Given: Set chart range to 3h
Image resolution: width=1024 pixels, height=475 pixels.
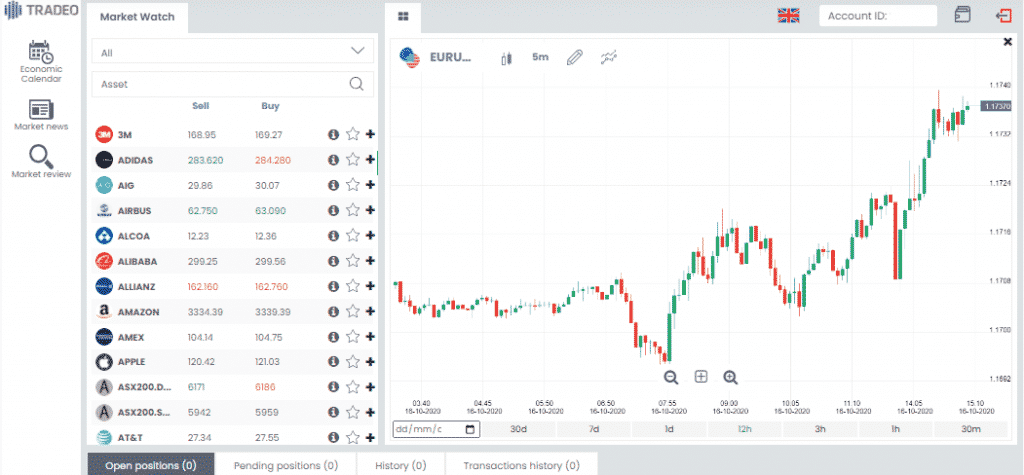Looking at the screenshot, I should pyautogui.click(x=820, y=429).
